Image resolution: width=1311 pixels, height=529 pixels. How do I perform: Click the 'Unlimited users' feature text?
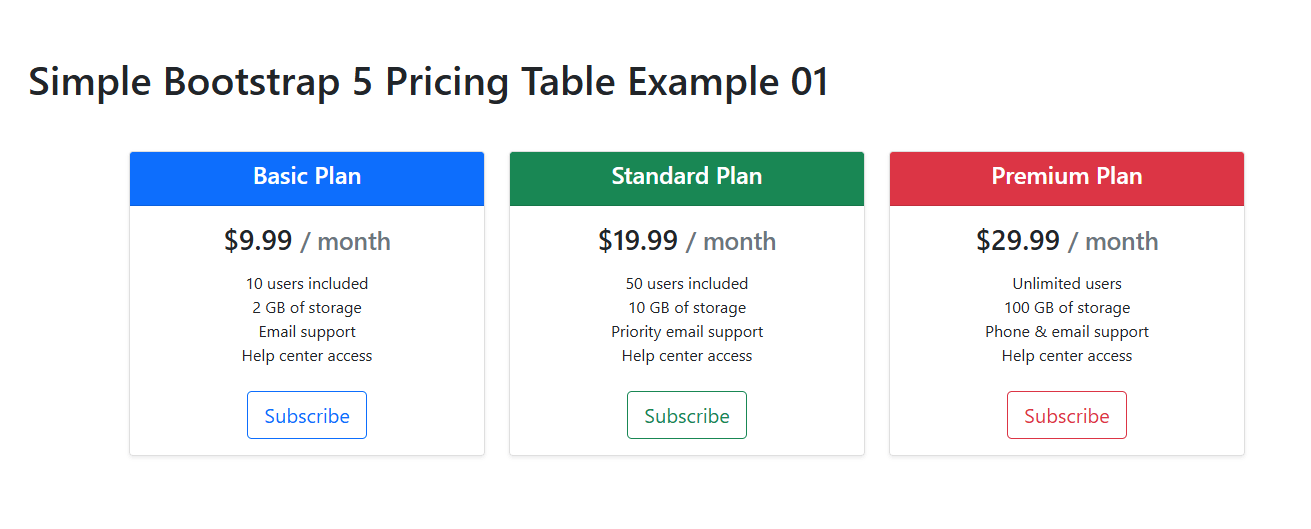coord(1067,284)
